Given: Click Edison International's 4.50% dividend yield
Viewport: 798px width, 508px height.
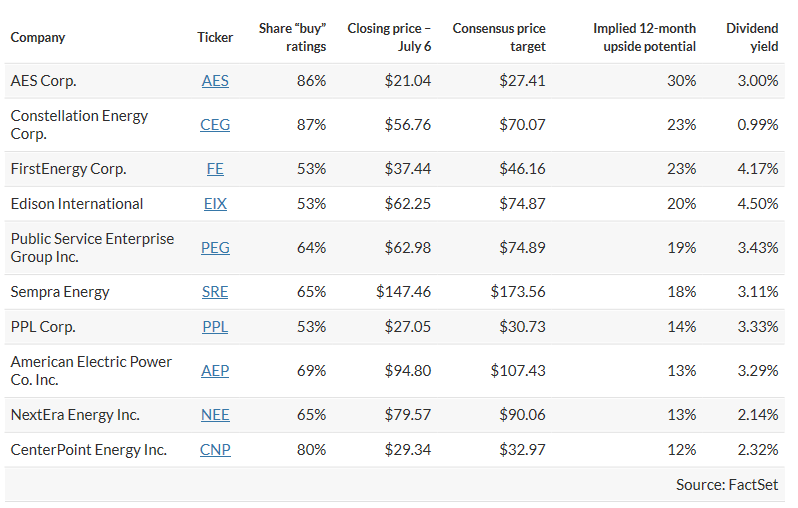Looking at the screenshot, I should tap(757, 204).
